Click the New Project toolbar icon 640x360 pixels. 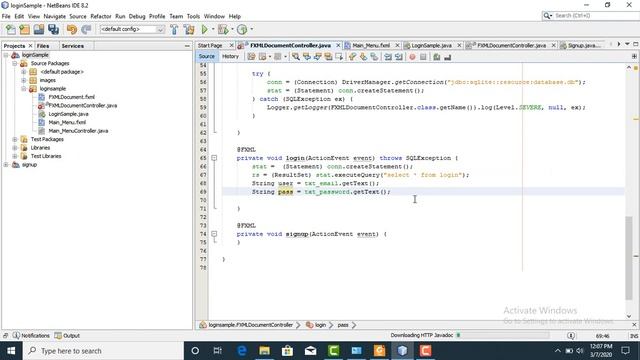click(24, 29)
